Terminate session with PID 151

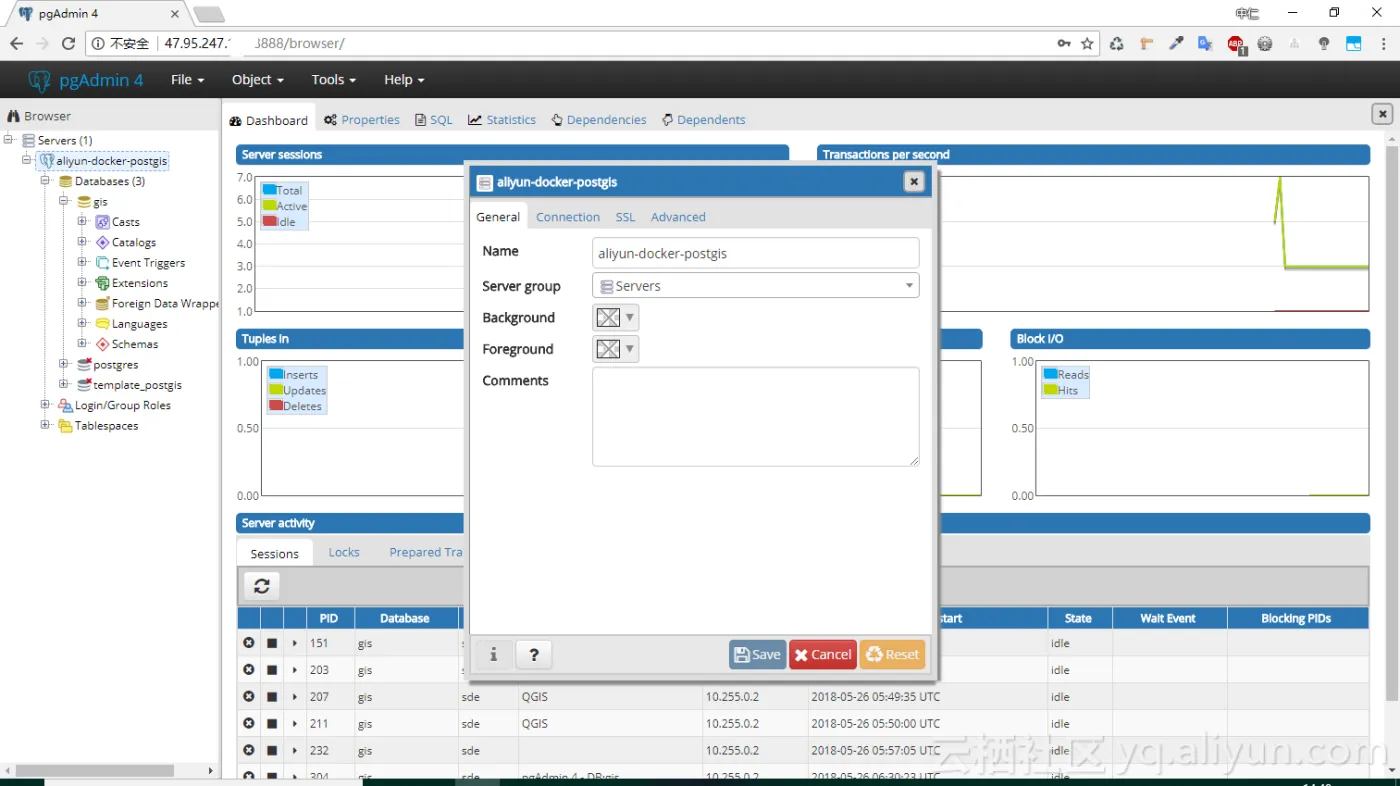pyautogui.click(x=248, y=643)
